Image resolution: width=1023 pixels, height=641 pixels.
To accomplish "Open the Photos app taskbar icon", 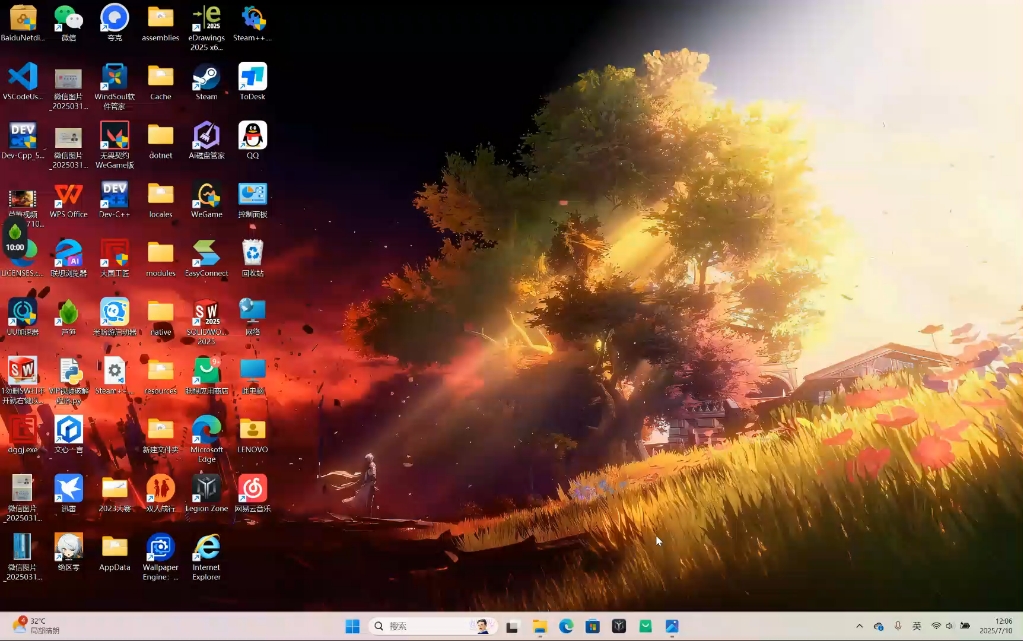I will tap(672, 627).
